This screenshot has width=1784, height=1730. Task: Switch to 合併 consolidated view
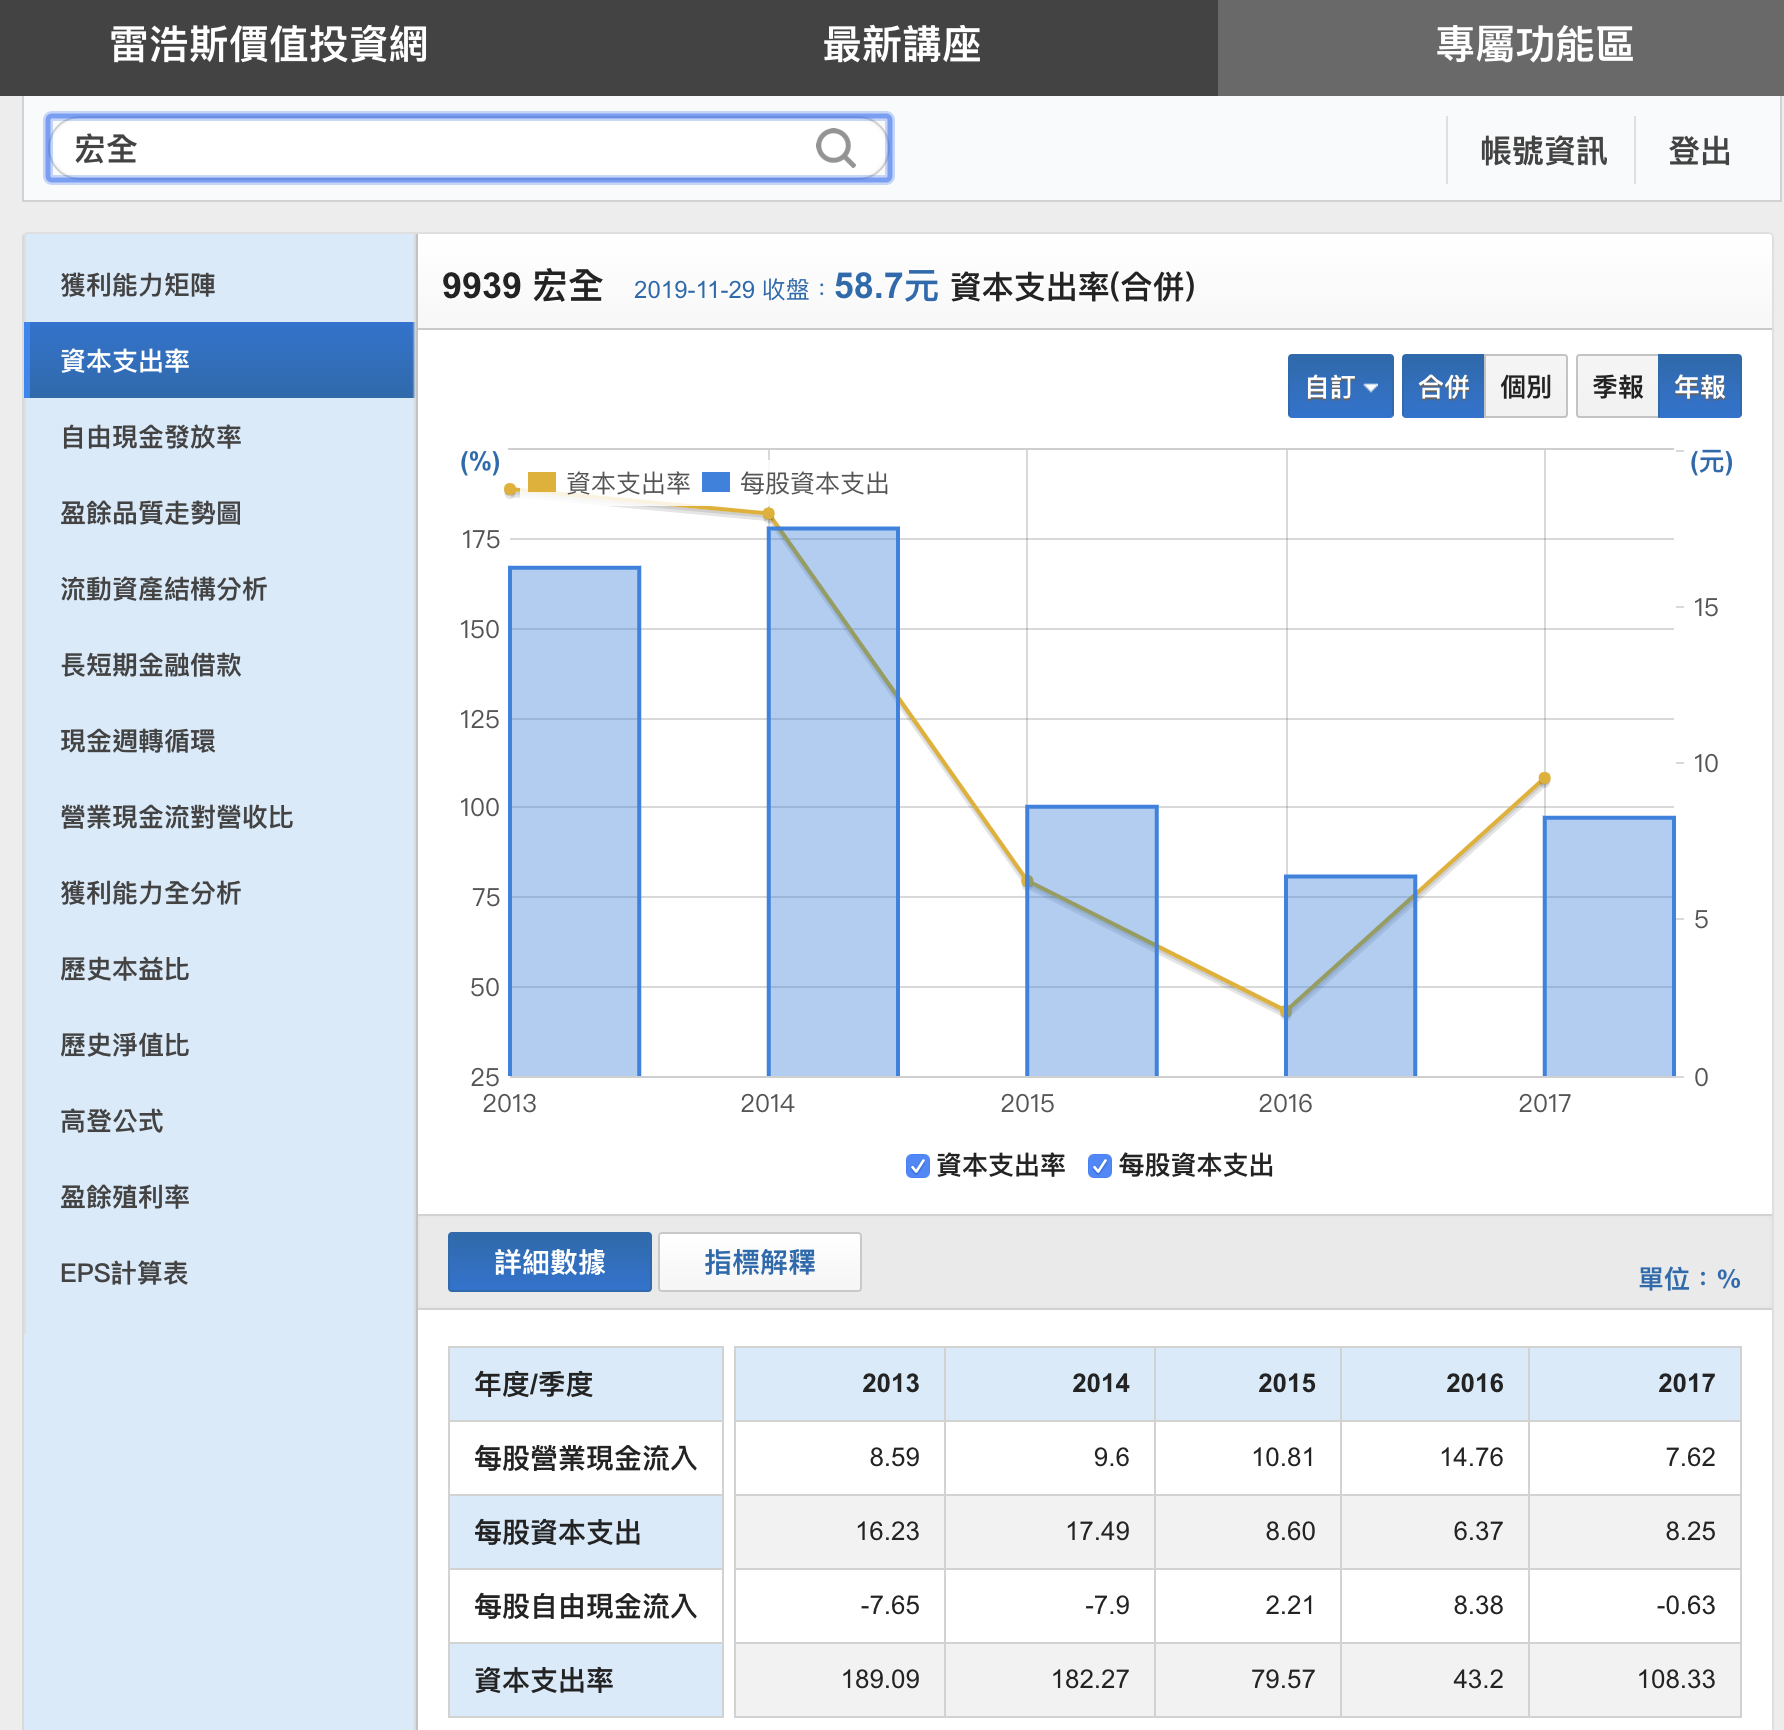pyautogui.click(x=1443, y=386)
